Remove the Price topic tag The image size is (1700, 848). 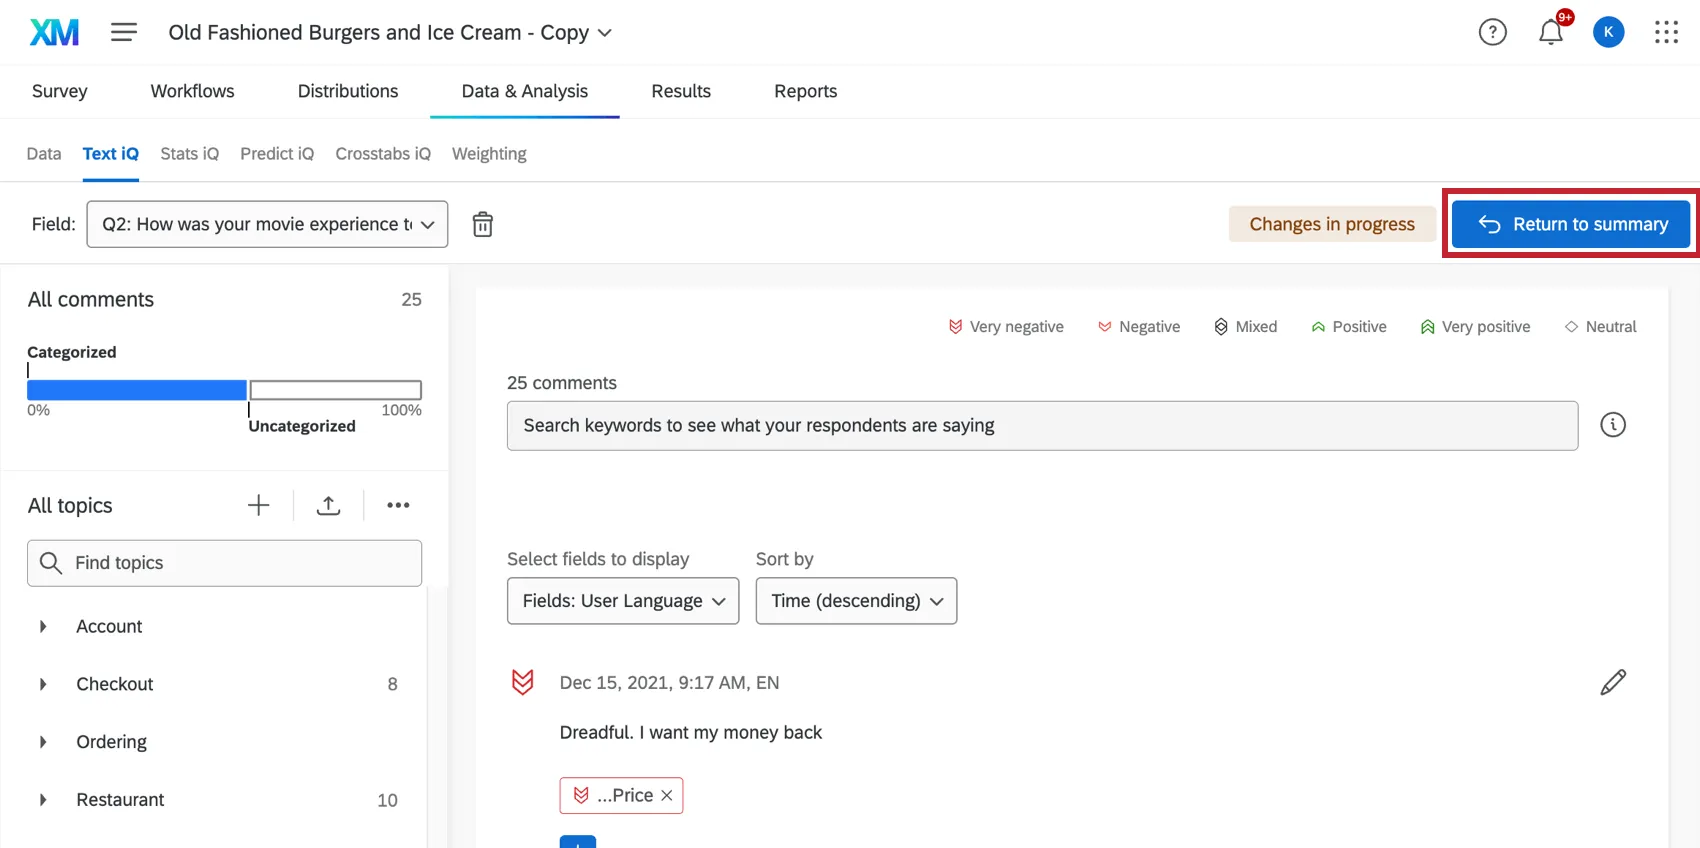tap(667, 795)
